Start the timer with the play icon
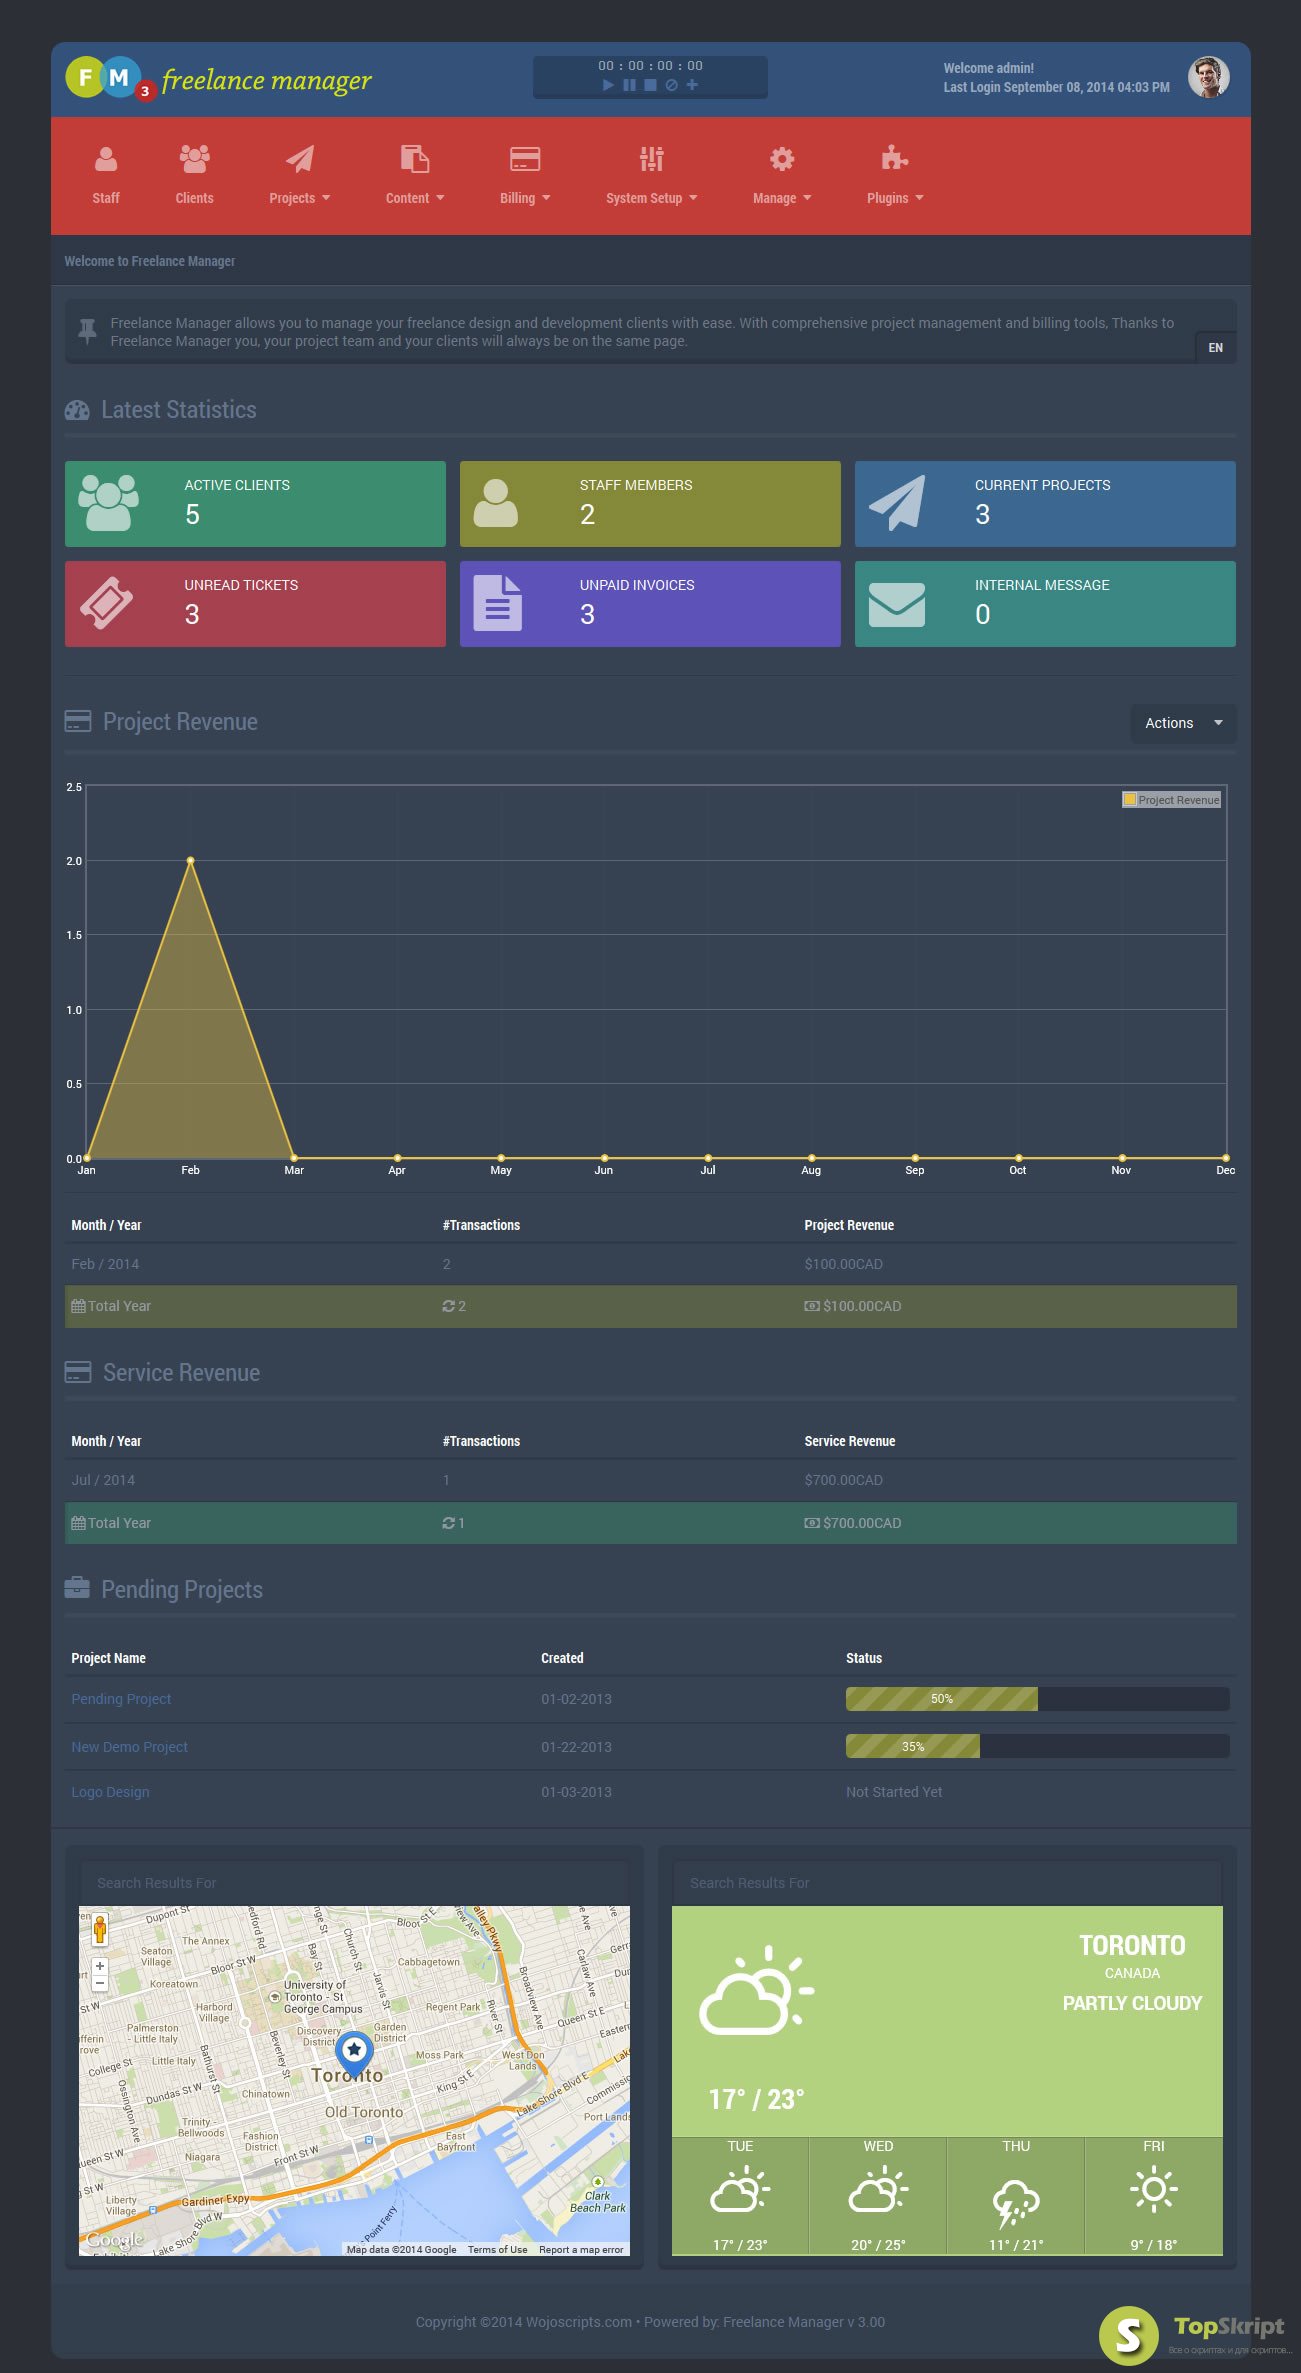1301x2373 pixels. (x=608, y=85)
